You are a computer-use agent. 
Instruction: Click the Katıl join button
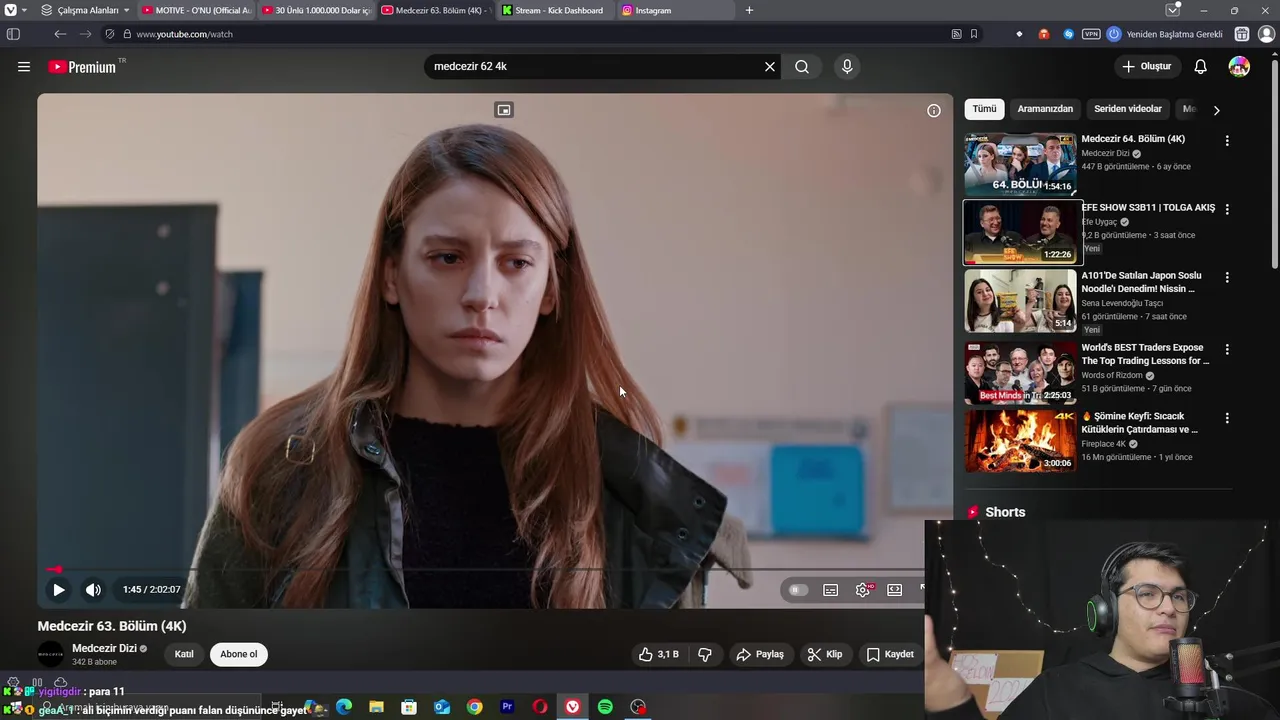pyautogui.click(x=184, y=654)
